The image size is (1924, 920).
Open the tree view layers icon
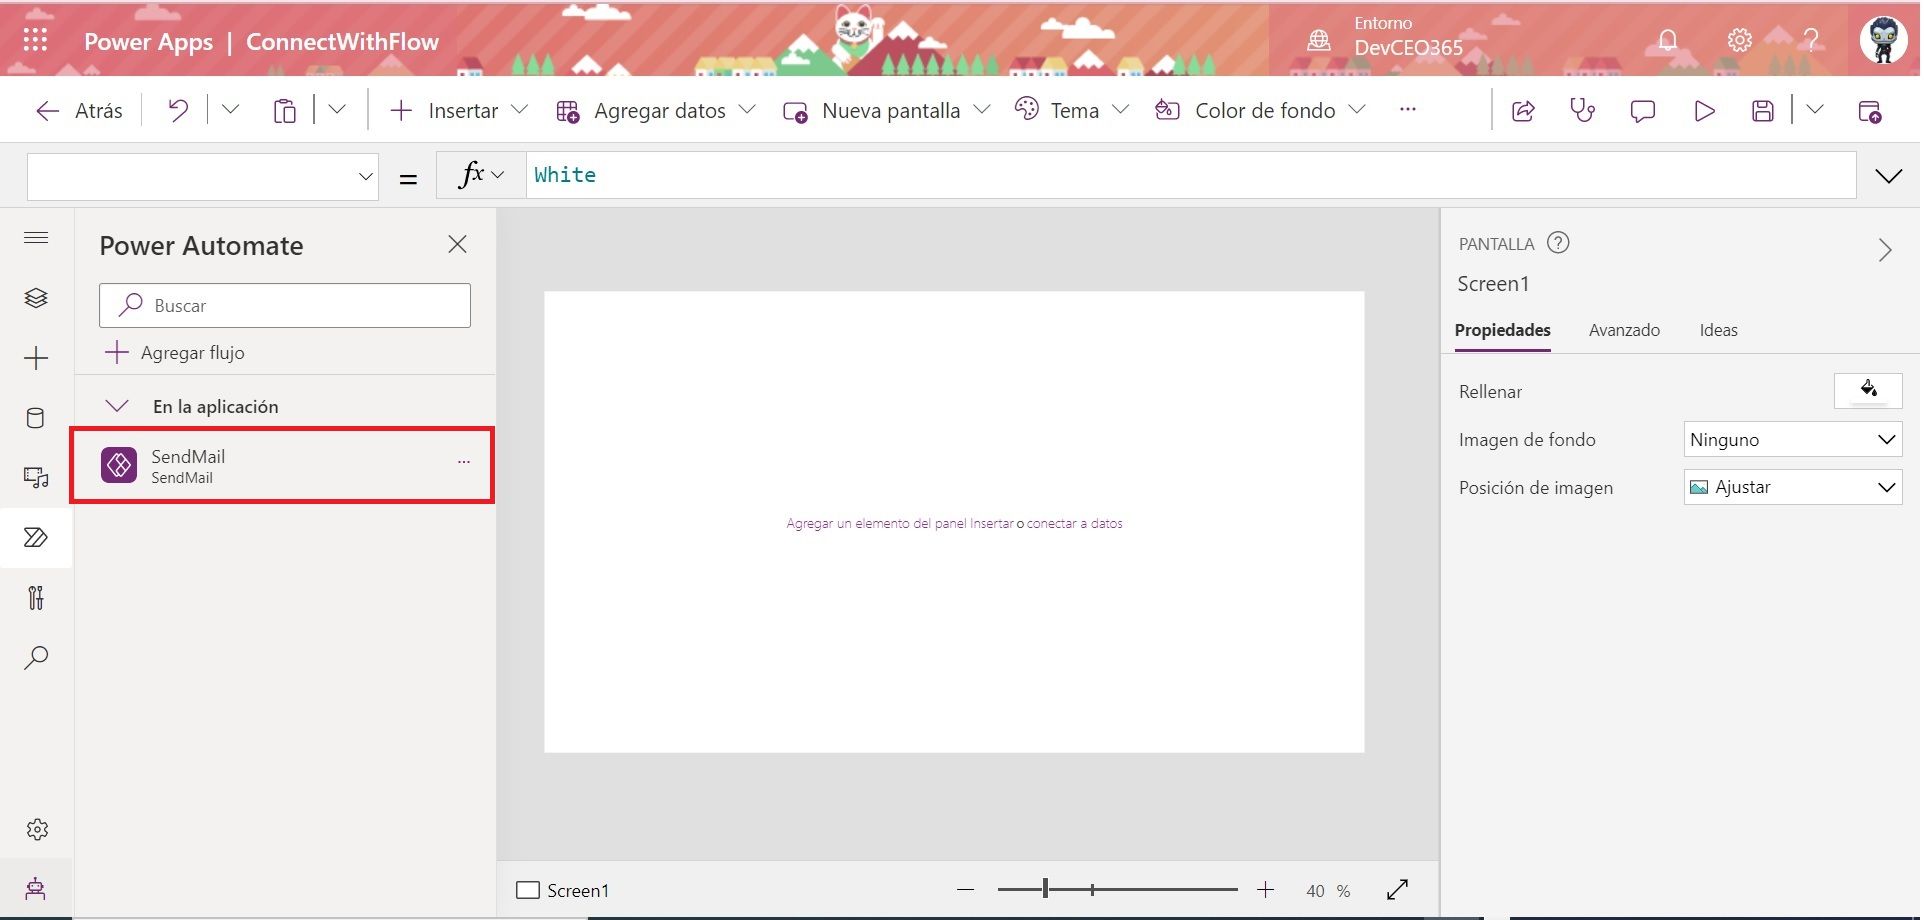pyautogui.click(x=36, y=298)
